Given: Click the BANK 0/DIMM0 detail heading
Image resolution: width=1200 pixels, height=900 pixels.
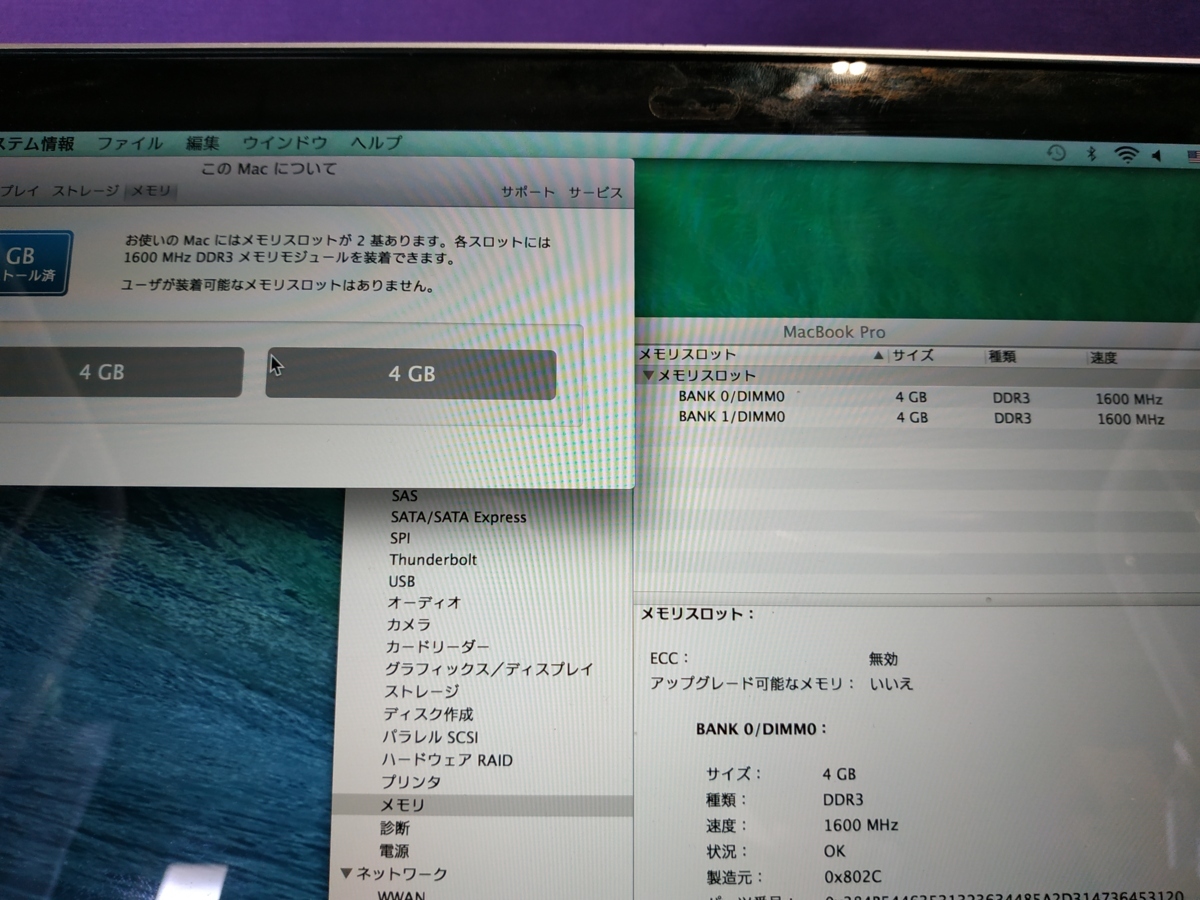Looking at the screenshot, I should [x=762, y=729].
